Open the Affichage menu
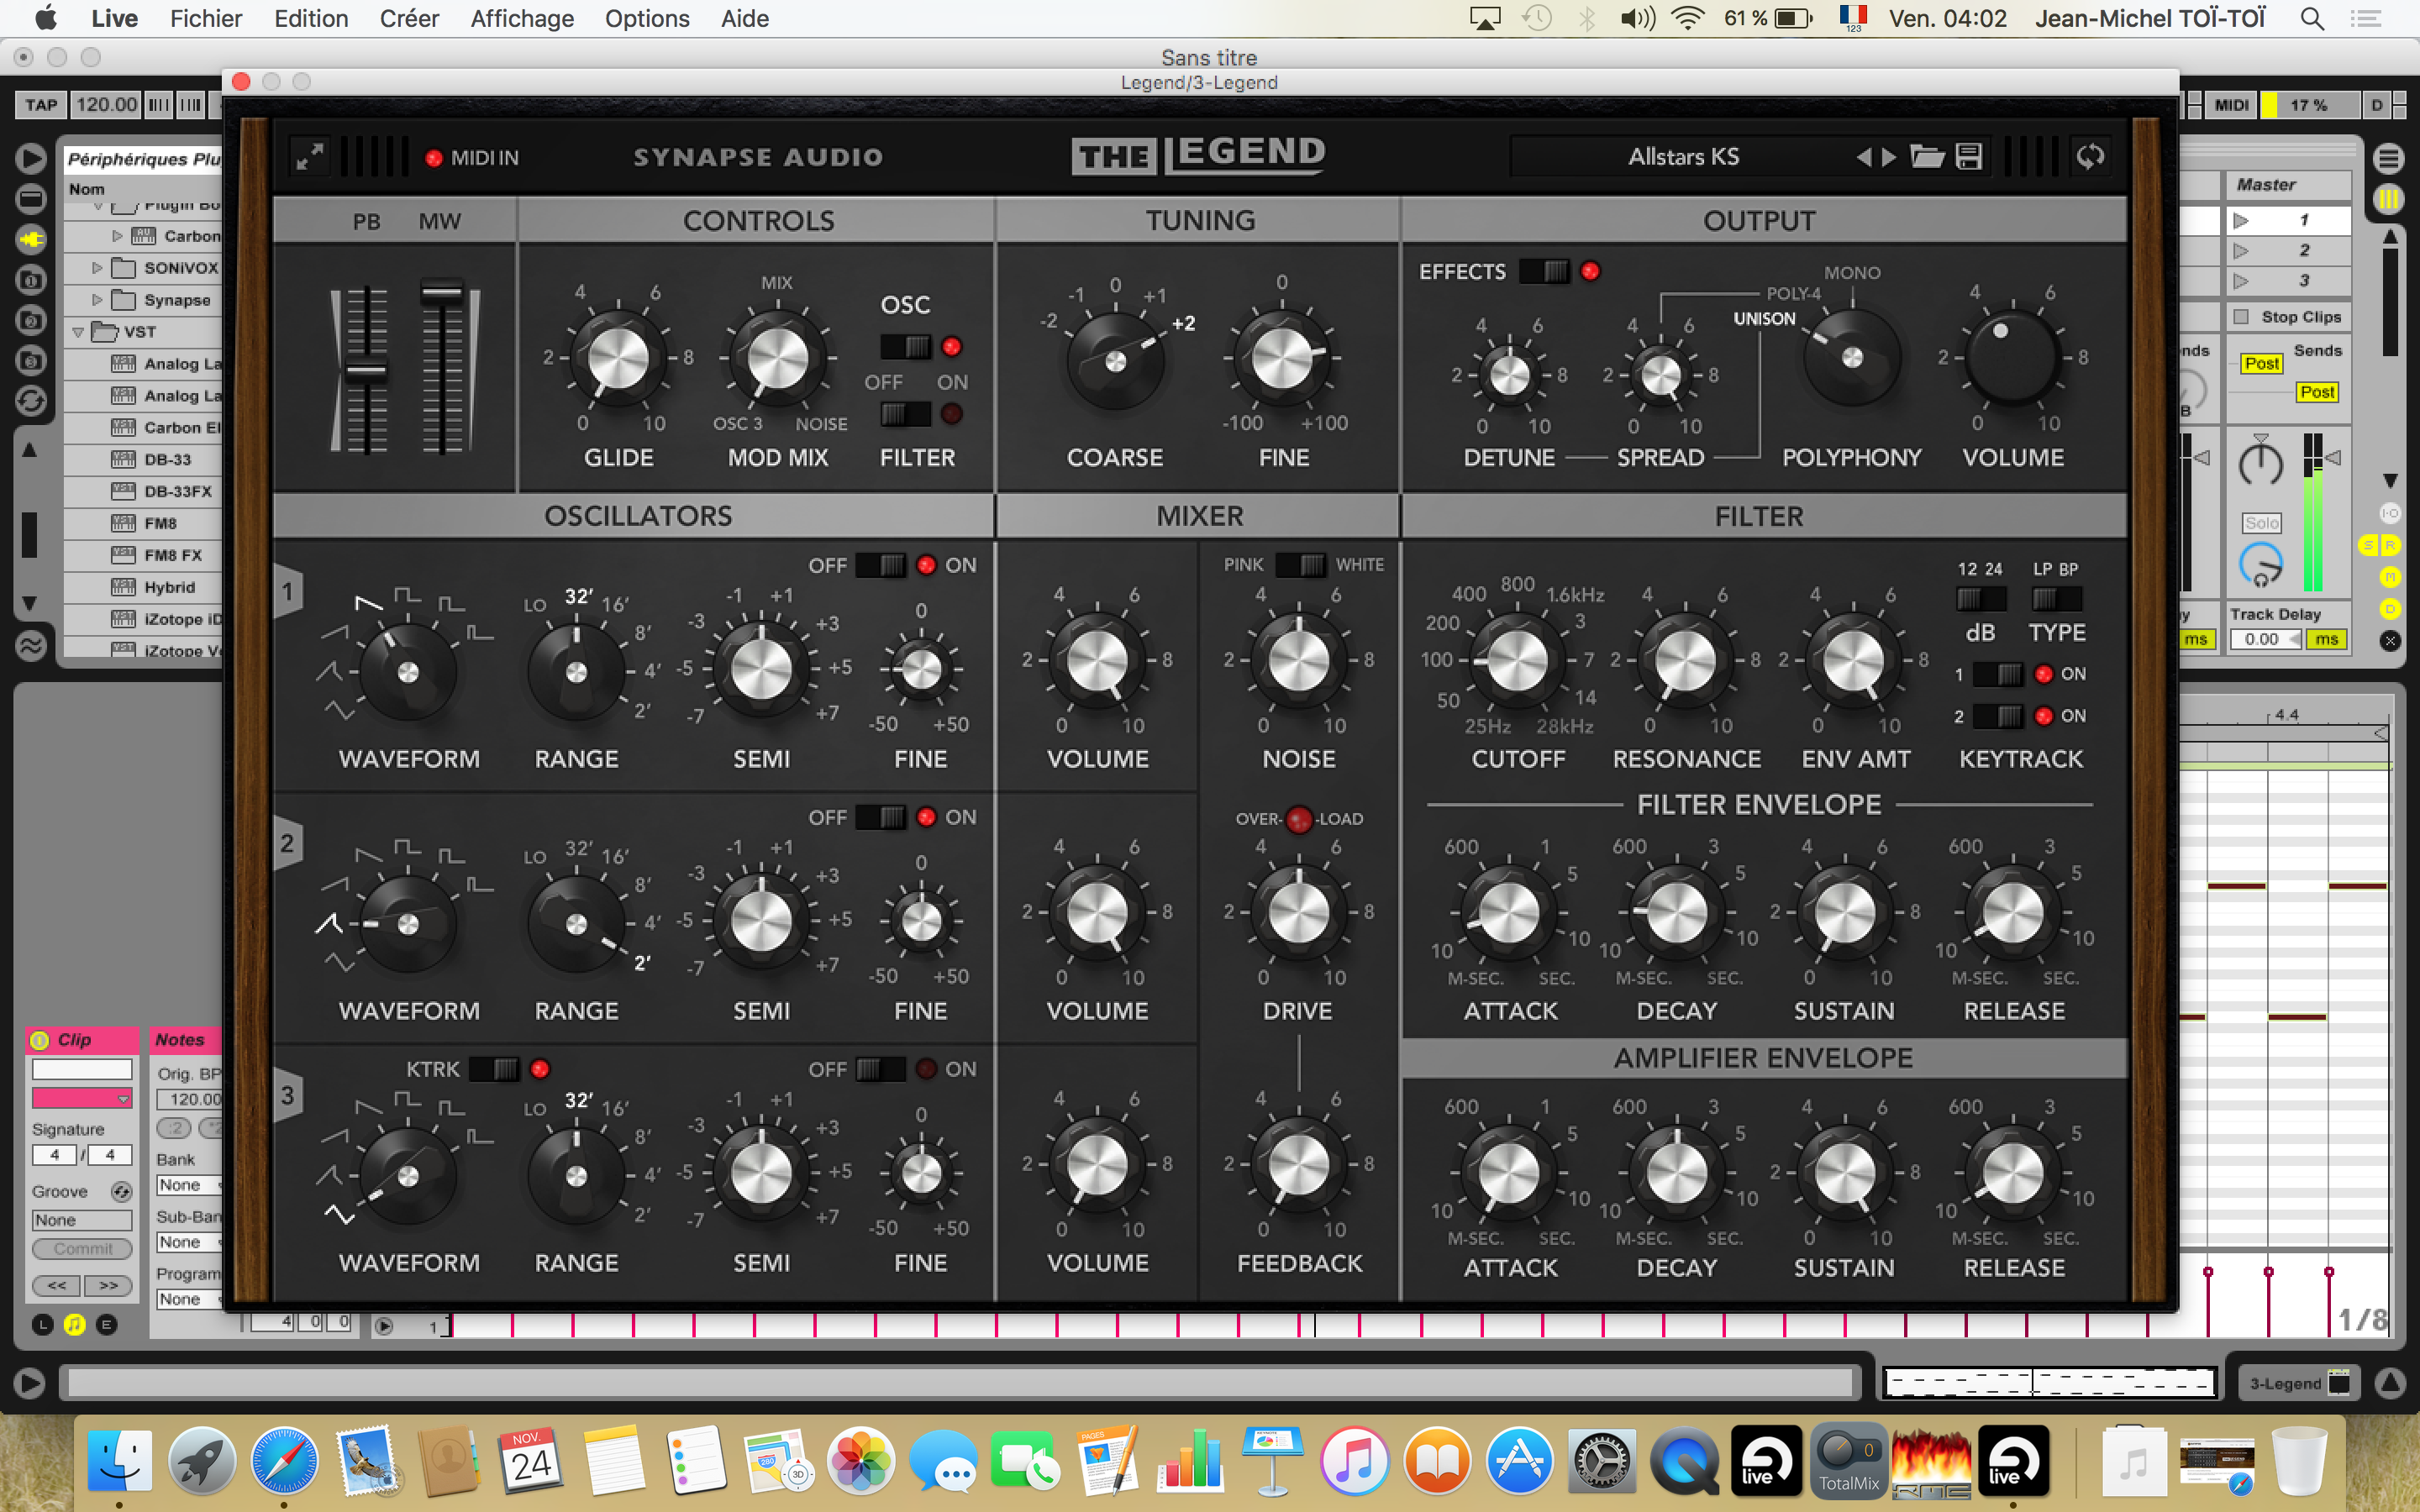 tap(522, 18)
